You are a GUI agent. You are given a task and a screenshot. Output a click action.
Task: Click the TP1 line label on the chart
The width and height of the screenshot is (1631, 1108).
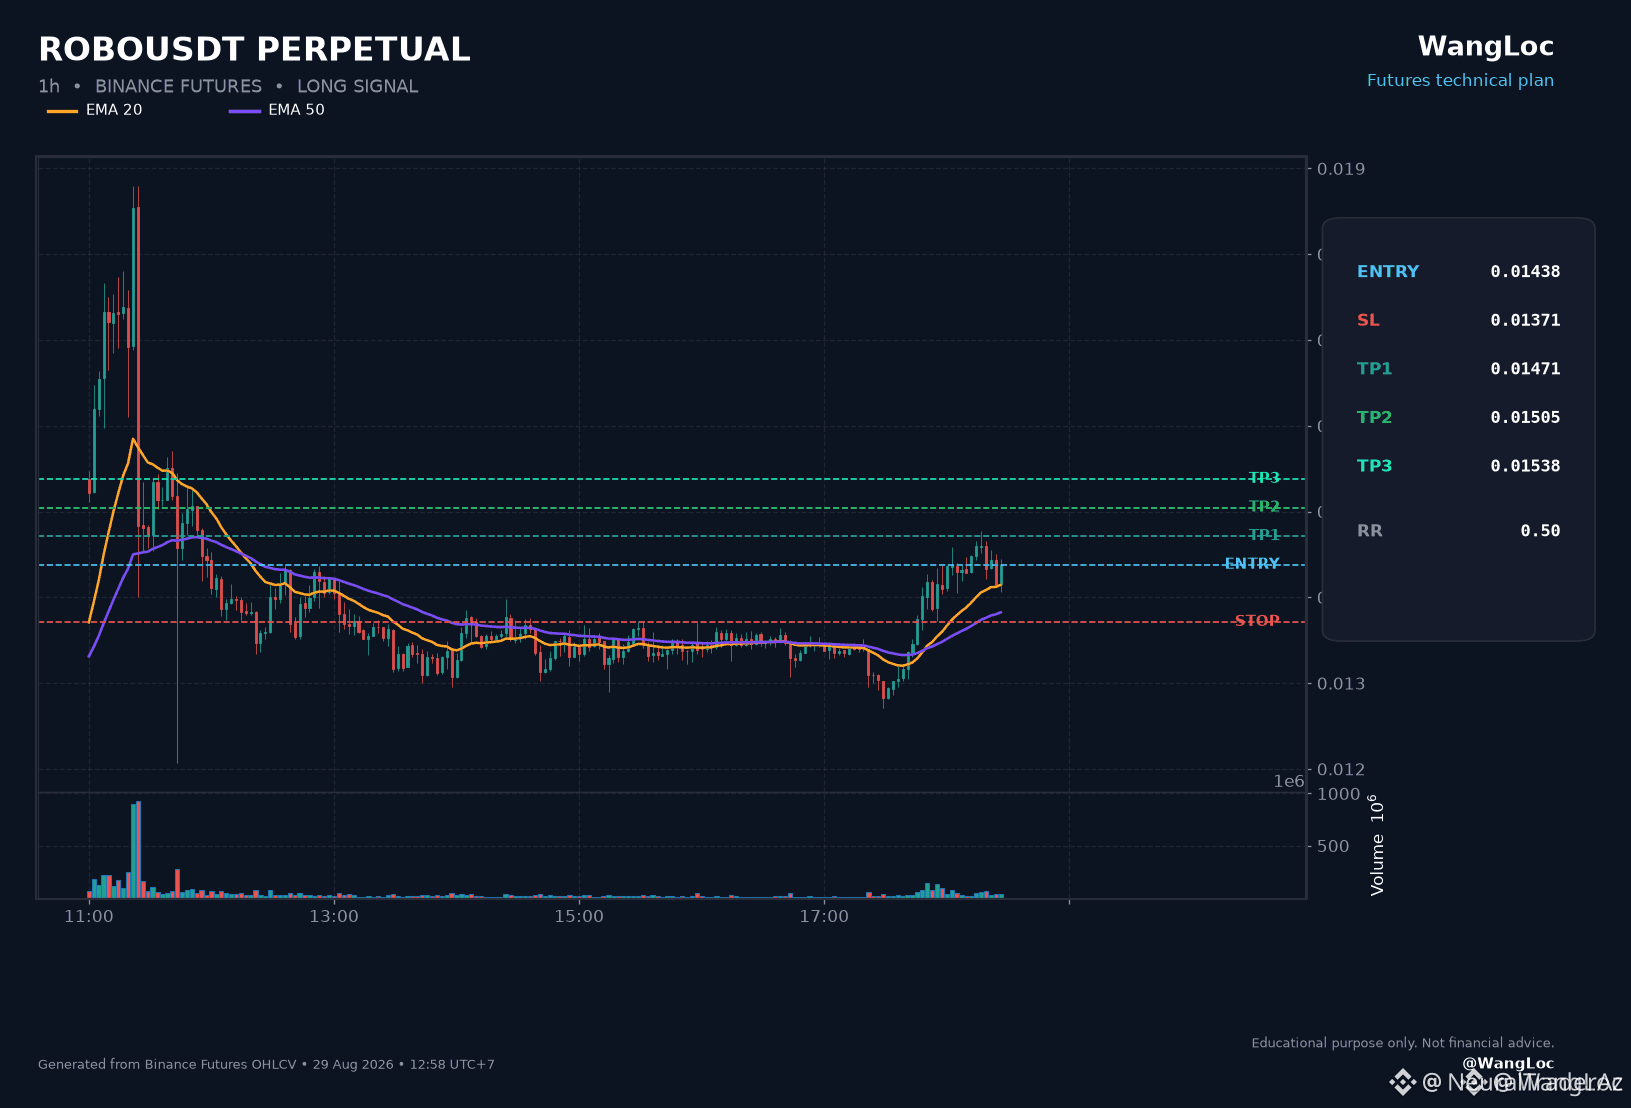[1264, 535]
